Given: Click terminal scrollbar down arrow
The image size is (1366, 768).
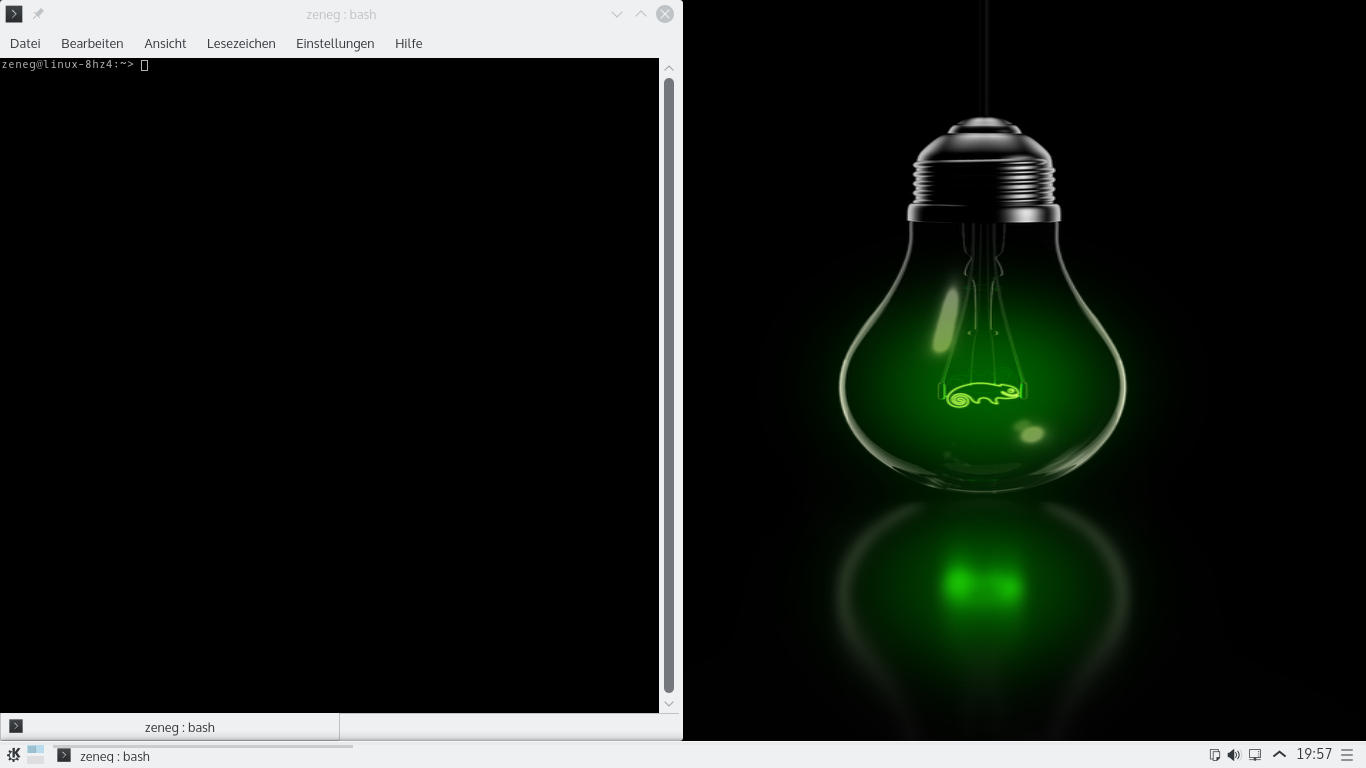Looking at the screenshot, I should click(669, 704).
